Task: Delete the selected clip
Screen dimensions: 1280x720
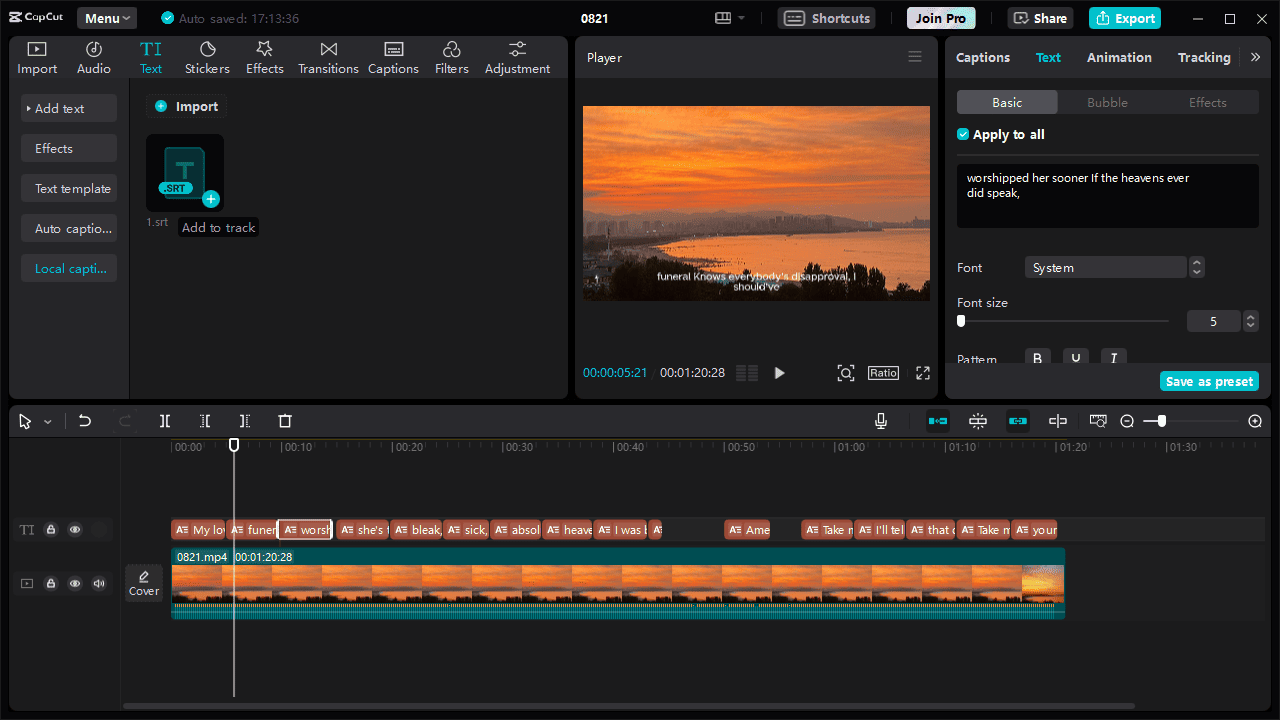Action: [x=285, y=421]
